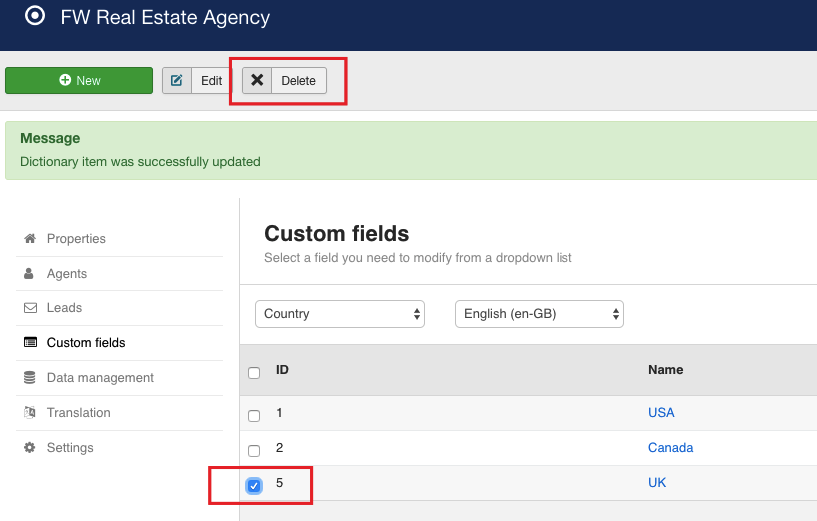
Task: Tick the select-all checkbox in table header
Action: [x=254, y=373]
